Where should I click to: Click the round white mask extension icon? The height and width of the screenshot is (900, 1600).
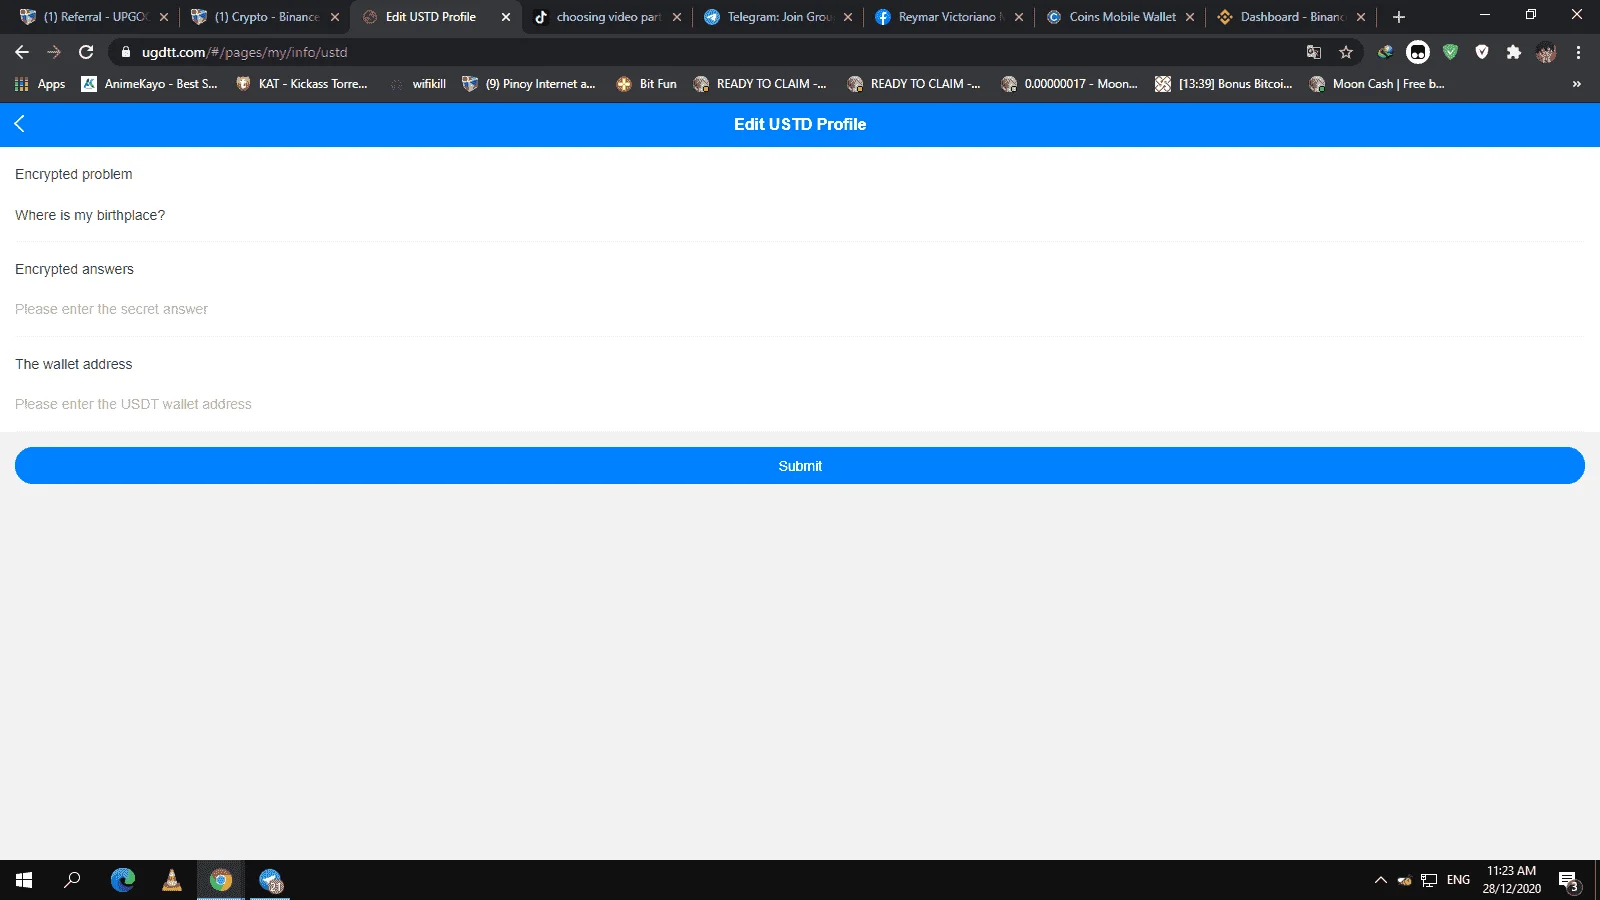coord(1418,52)
